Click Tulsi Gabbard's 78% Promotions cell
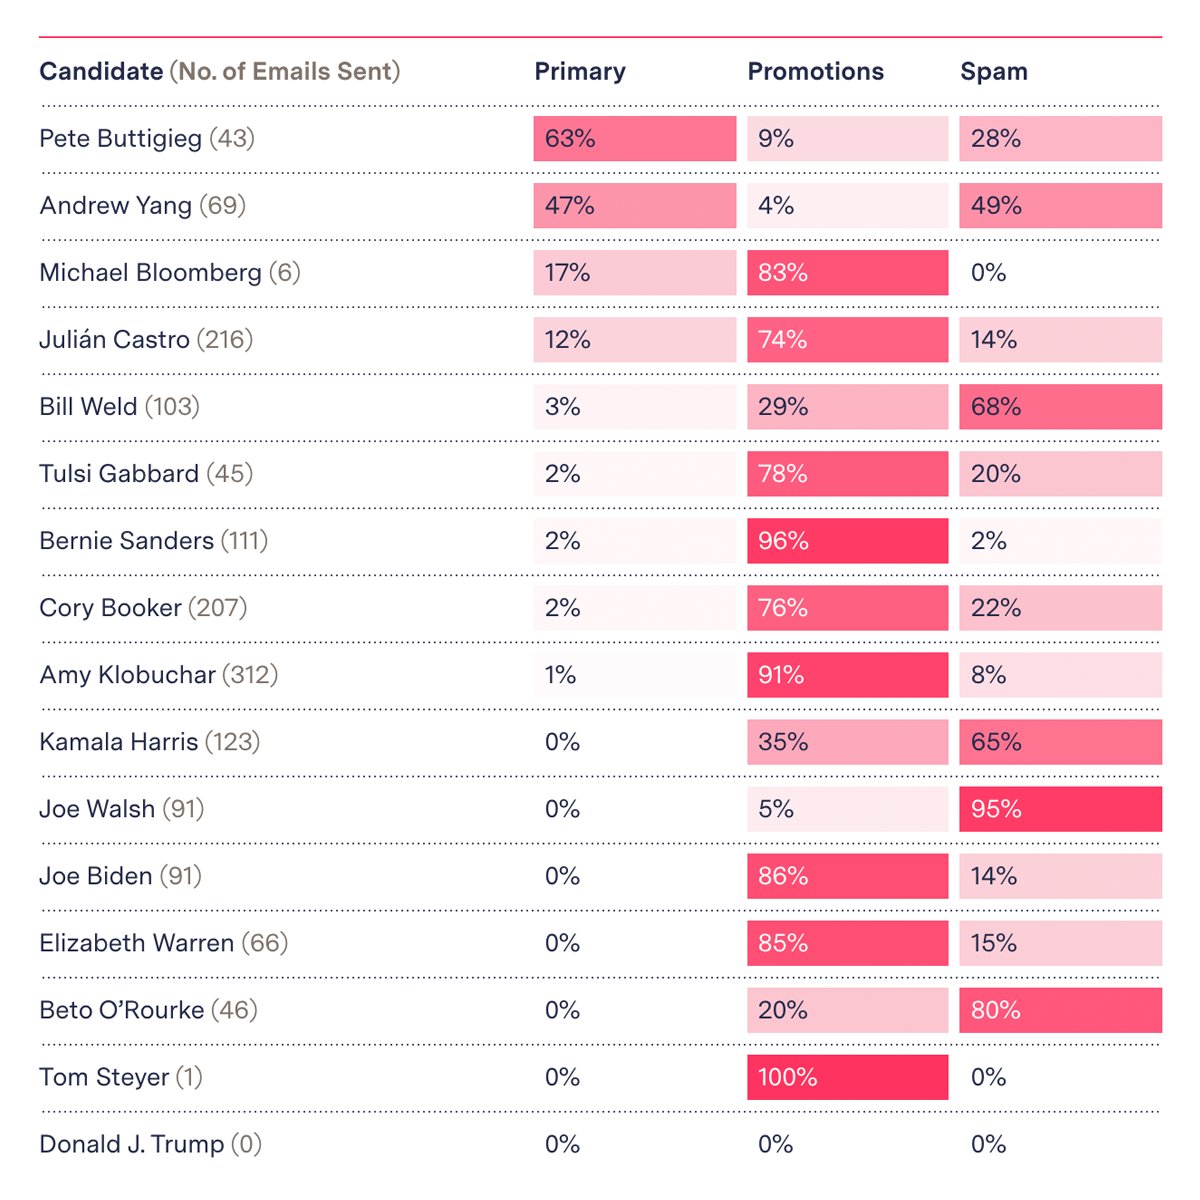The height and width of the screenshot is (1200, 1200). [x=848, y=473]
